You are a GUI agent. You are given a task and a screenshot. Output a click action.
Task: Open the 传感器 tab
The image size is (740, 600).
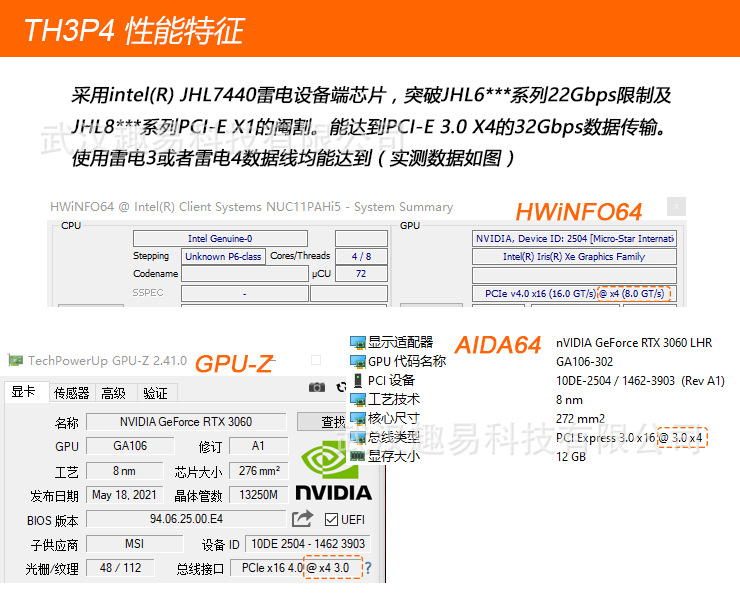pos(72,393)
